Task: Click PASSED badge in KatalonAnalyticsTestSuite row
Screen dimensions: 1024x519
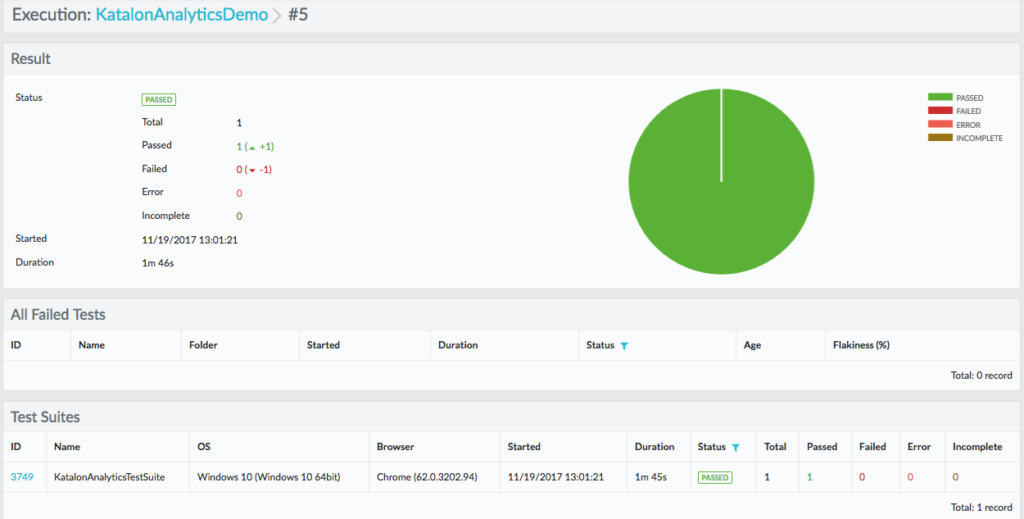Action: click(714, 478)
